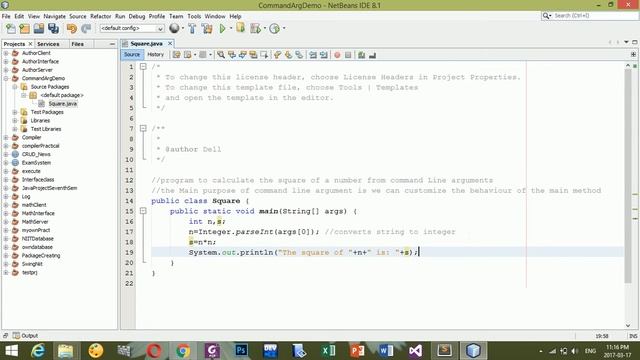Viewport: 640px width, 360px height.
Task: Click the Find Next Occurrence icon
Action: pos(242,55)
